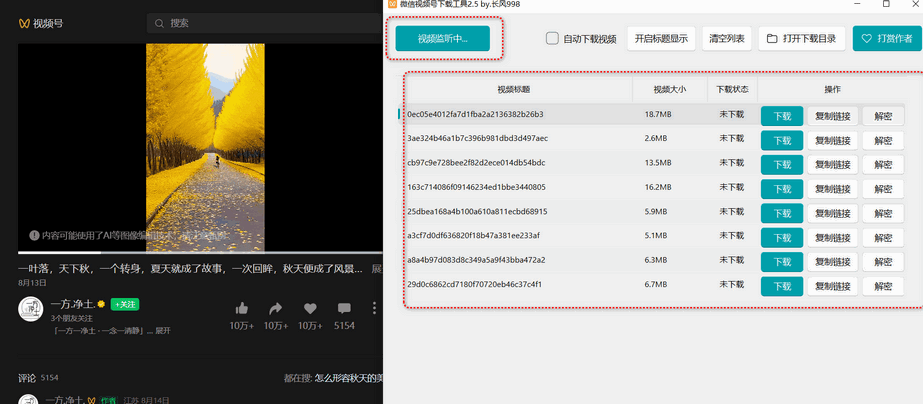Click the share arrow icon
This screenshot has height=404, width=923.
pos(276,308)
